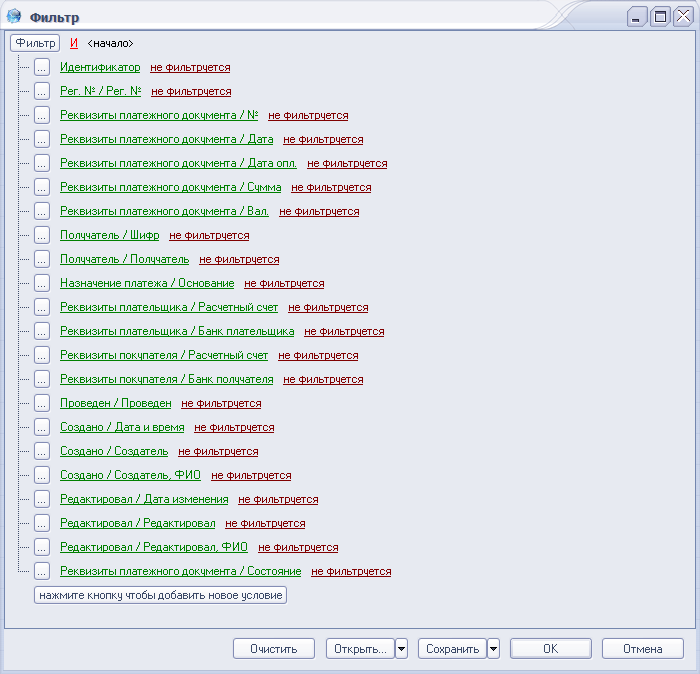Click Создано / Создатель, ФИО link

pyautogui.click(x=130, y=475)
